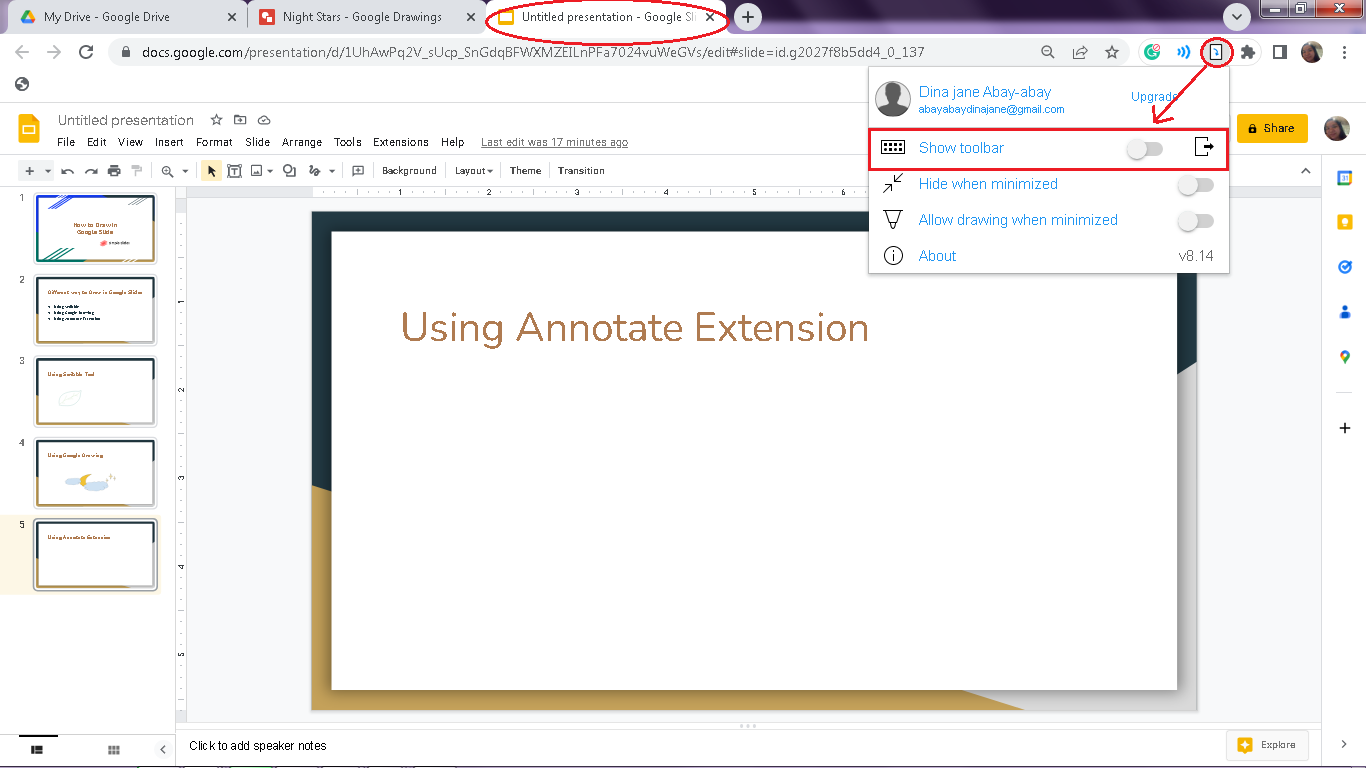The image size is (1366, 768).
Task: Open the About entry in Annotate popup
Action: tap(937, 256)
